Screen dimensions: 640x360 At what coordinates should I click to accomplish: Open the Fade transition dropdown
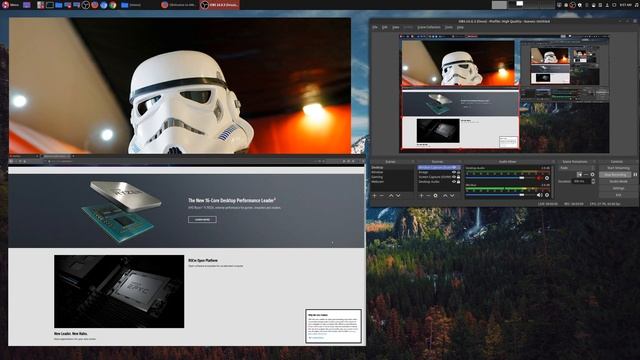[x=577, y=168]
